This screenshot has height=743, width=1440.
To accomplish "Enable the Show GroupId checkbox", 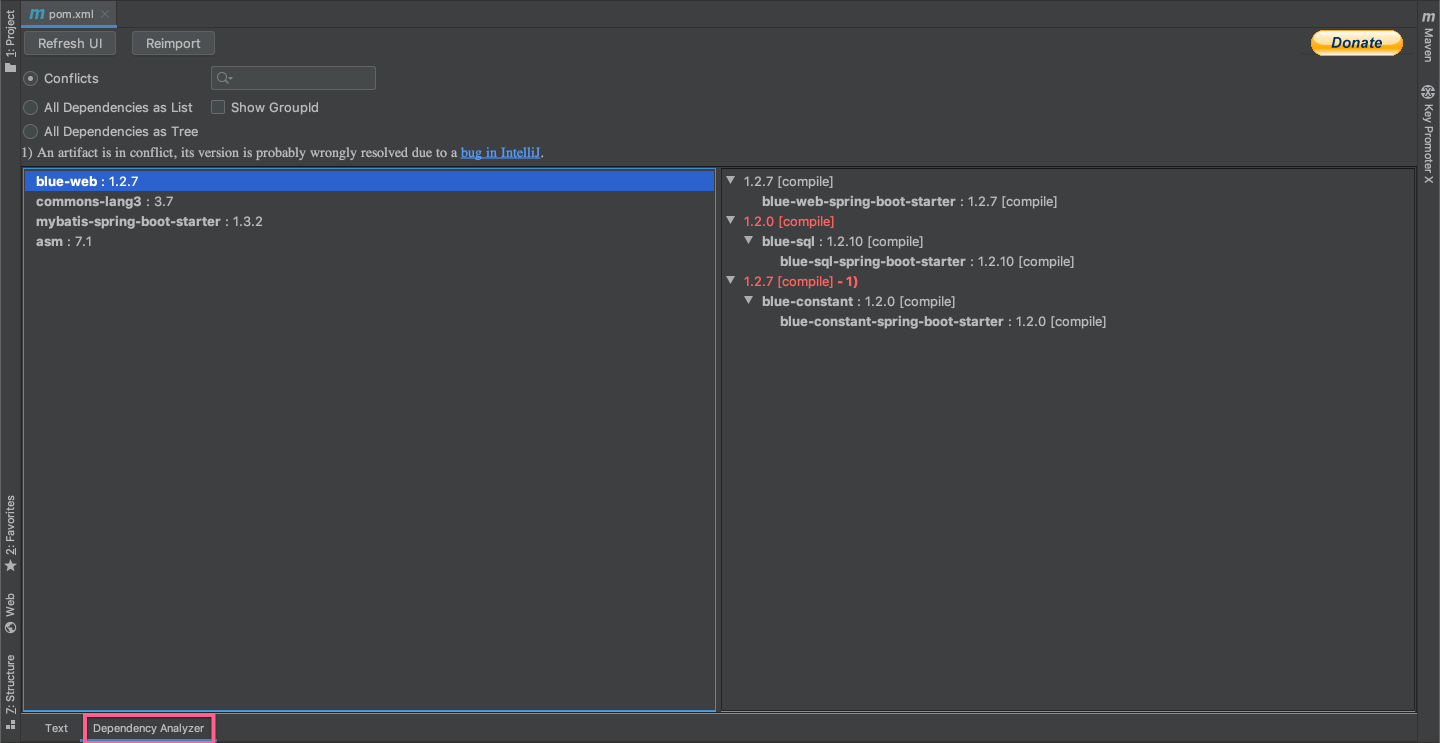I will pyautogui.click(x=218, y=107).
